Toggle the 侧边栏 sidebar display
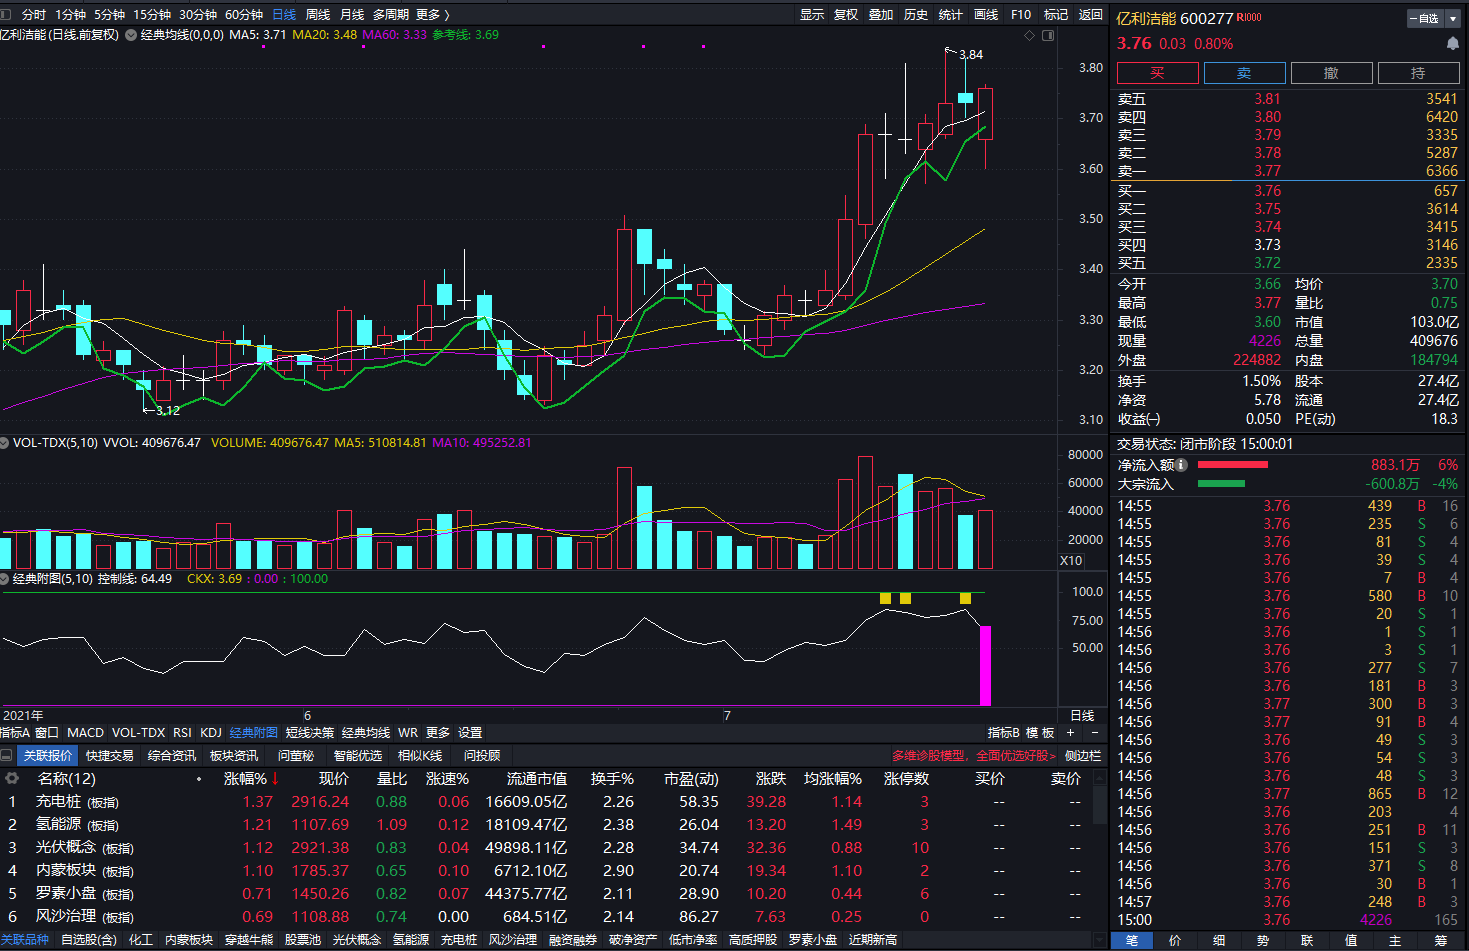The image size is (1469, 951). tap(1082, 756)
